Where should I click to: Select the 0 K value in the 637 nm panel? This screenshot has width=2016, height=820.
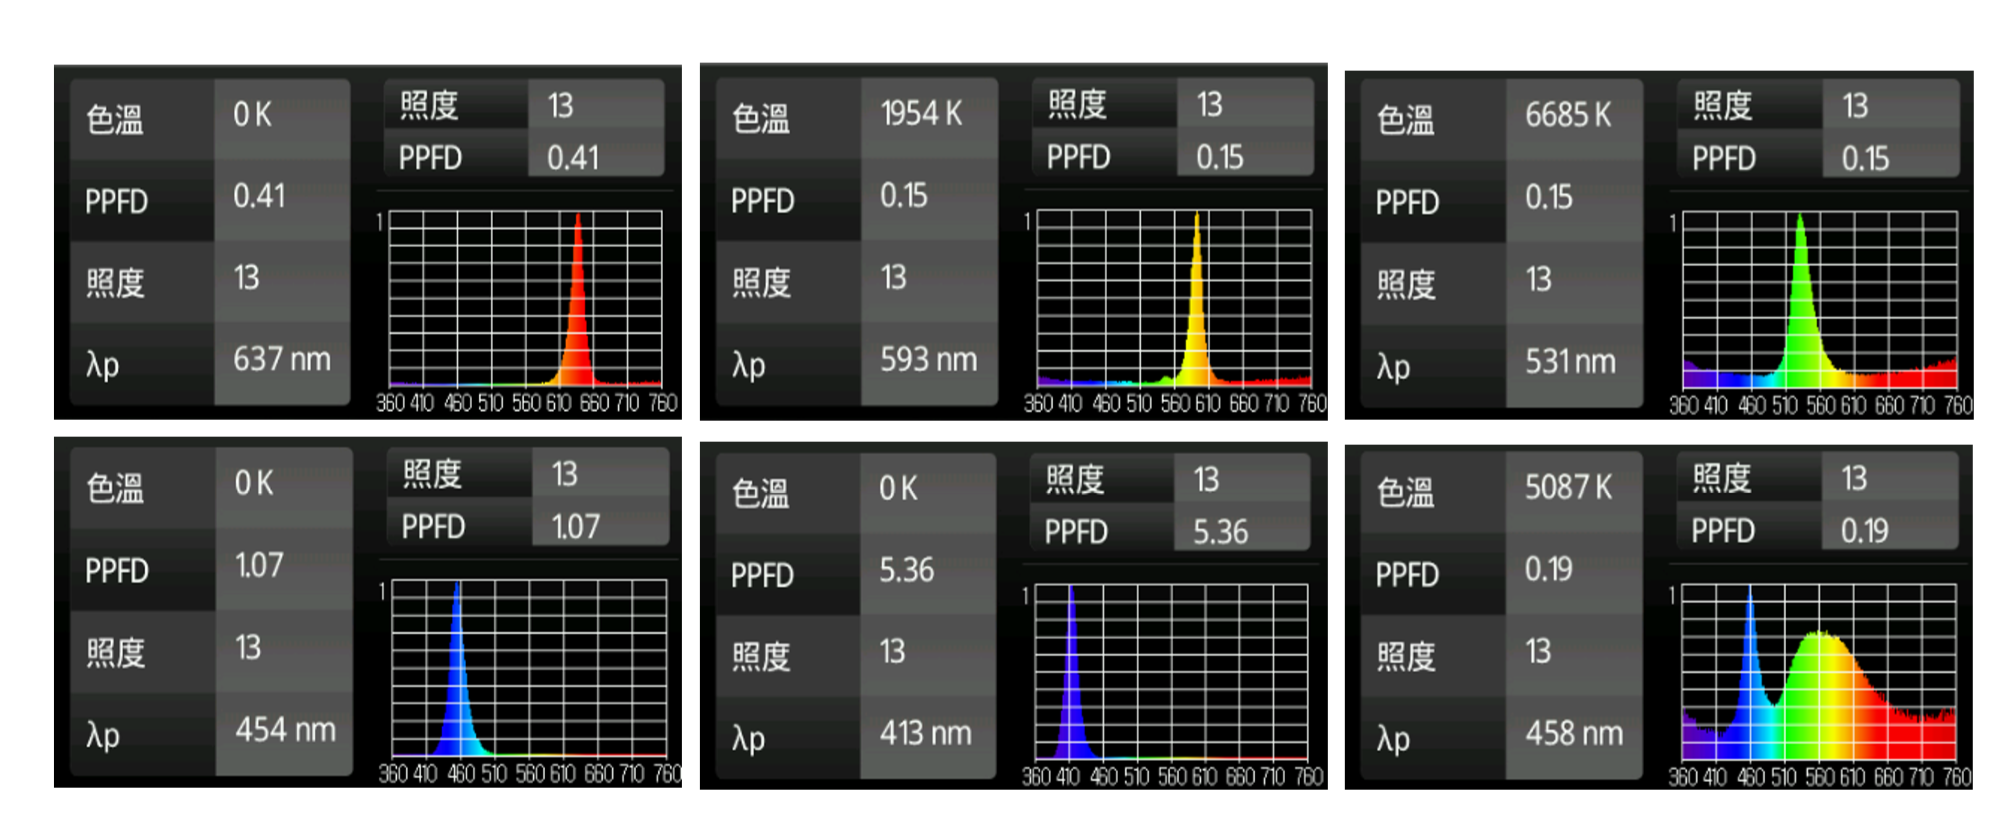252,114
